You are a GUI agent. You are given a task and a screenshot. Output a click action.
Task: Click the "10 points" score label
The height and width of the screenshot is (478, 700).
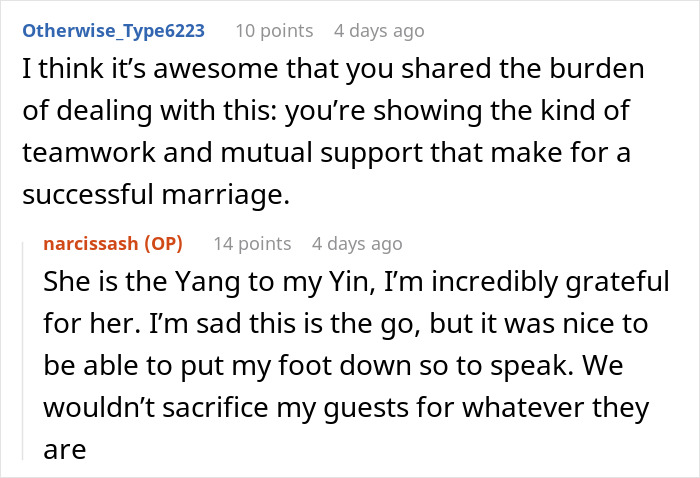click(274, 31)
